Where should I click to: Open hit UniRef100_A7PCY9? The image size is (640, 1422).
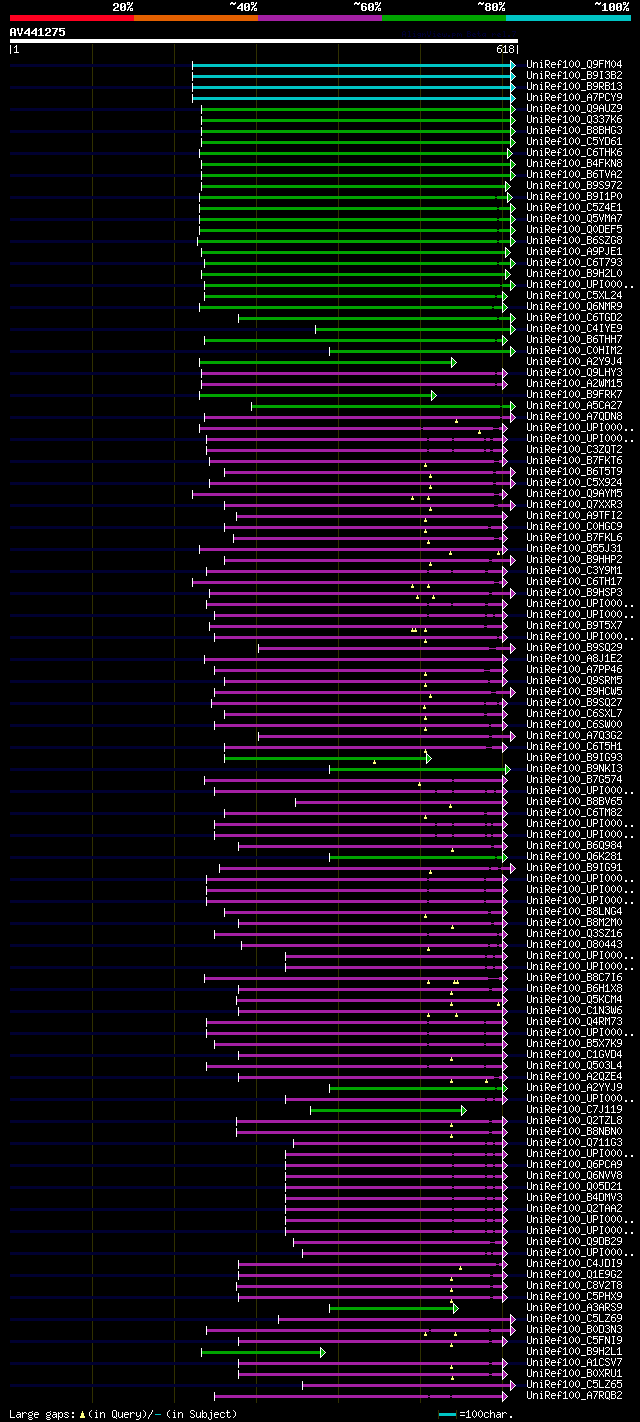tap(574, 97)
